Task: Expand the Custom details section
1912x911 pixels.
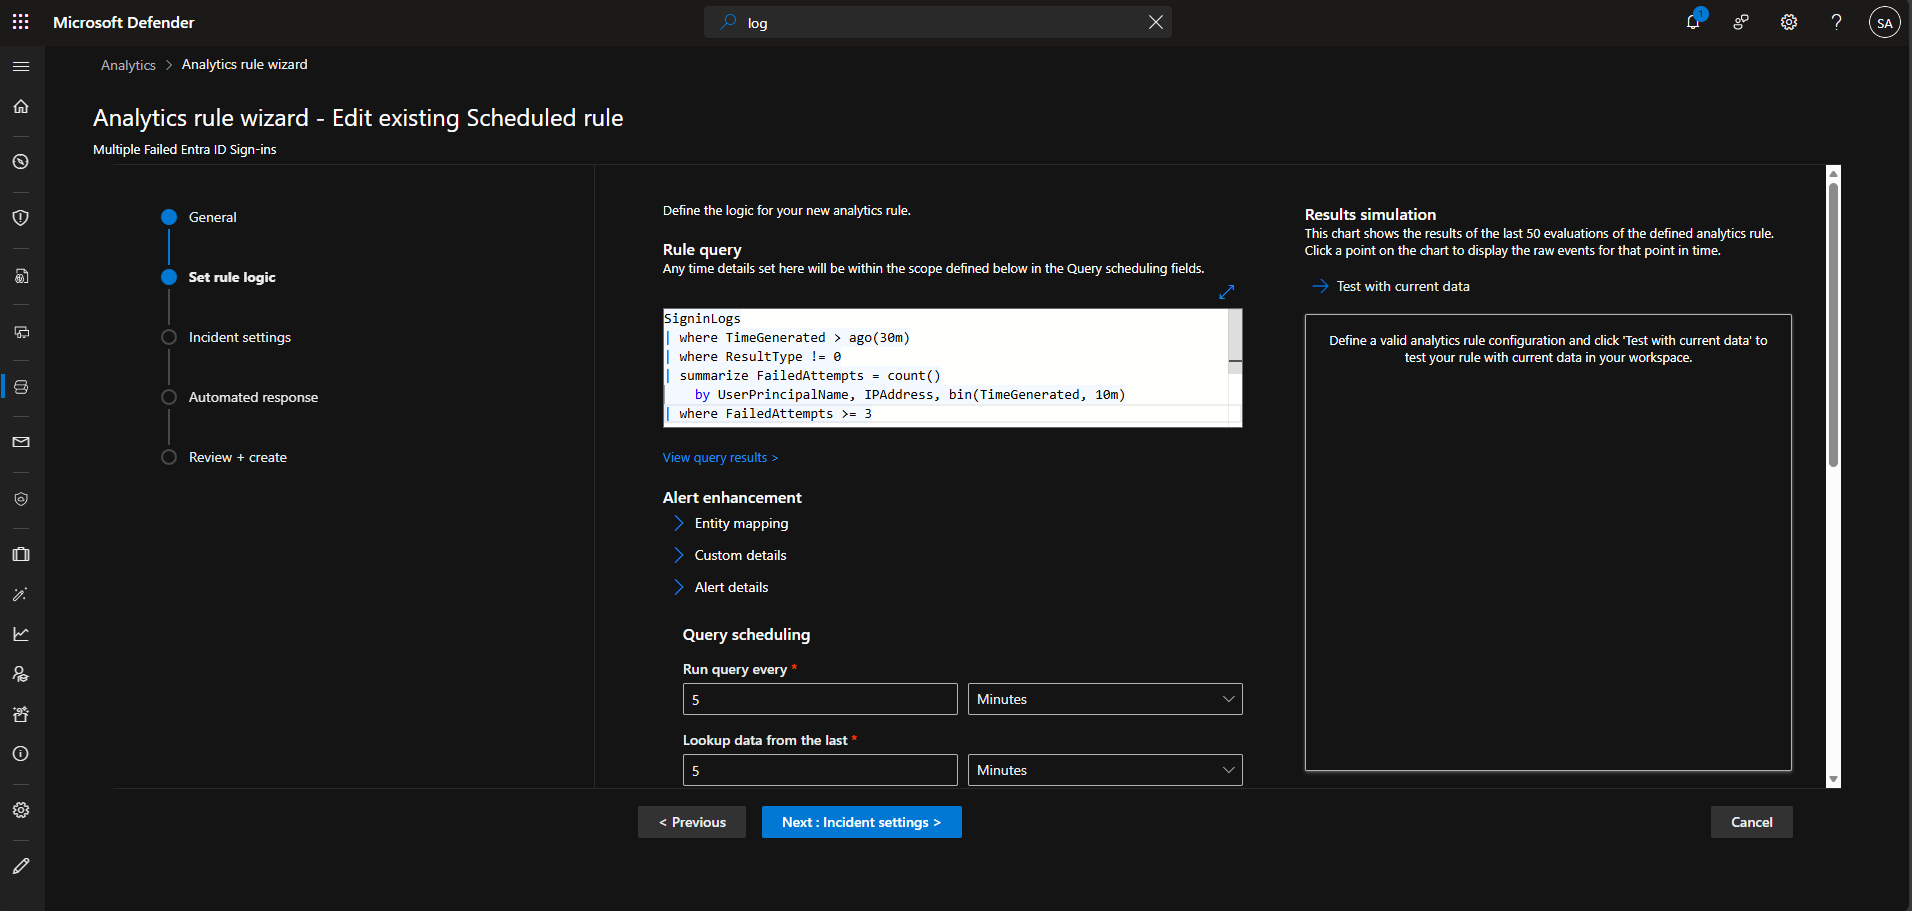Action: pyautogui.click(x=739, y=555)
